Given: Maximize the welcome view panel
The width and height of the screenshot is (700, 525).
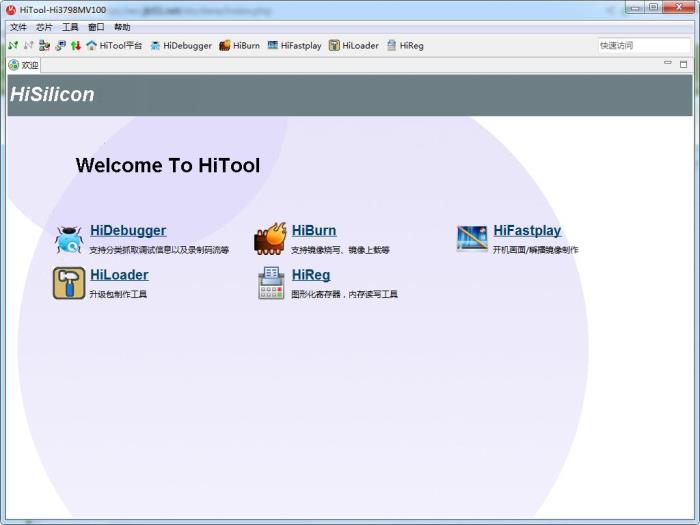Looking at the screenshot, I should 683,64.
